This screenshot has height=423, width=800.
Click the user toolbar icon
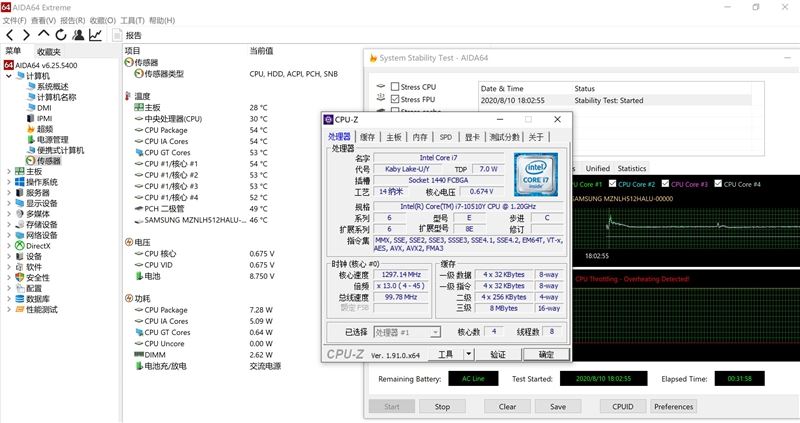[78, 35]
